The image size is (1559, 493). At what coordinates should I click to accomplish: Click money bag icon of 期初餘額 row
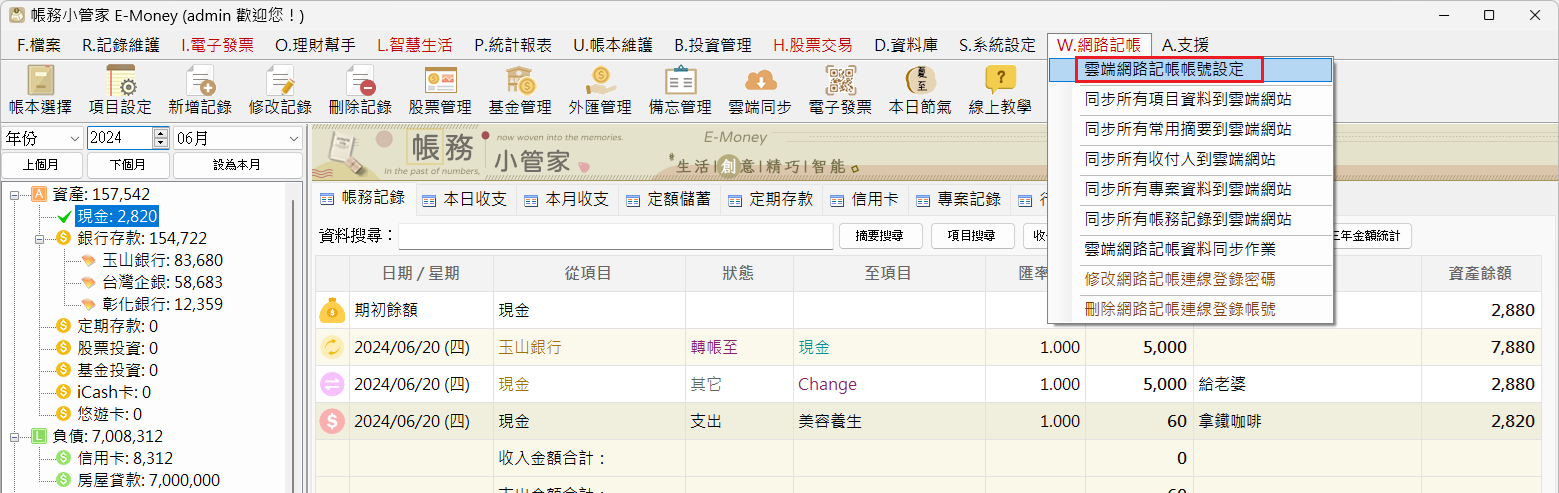click(x=332, y=311)
